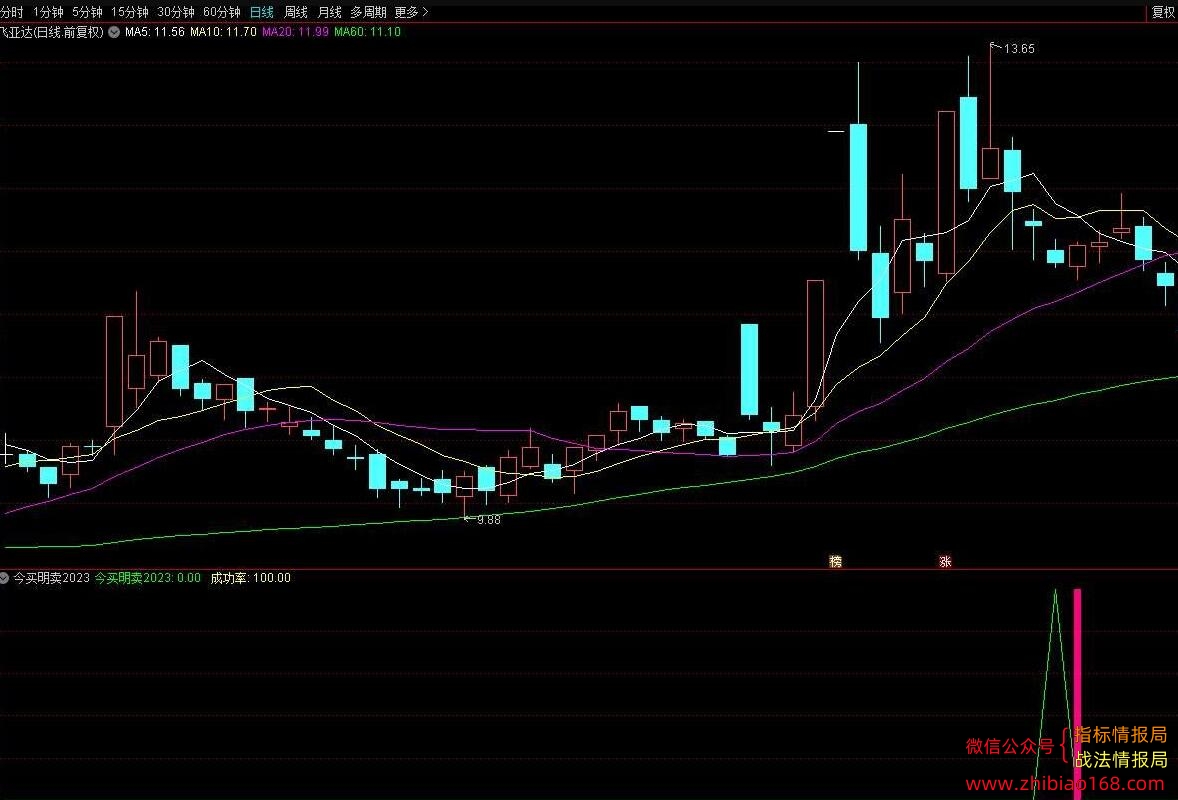This screenshot has width=1178, height=800.
Task: Open the 复权 adjustment option
Action: tap(1164, 12)
